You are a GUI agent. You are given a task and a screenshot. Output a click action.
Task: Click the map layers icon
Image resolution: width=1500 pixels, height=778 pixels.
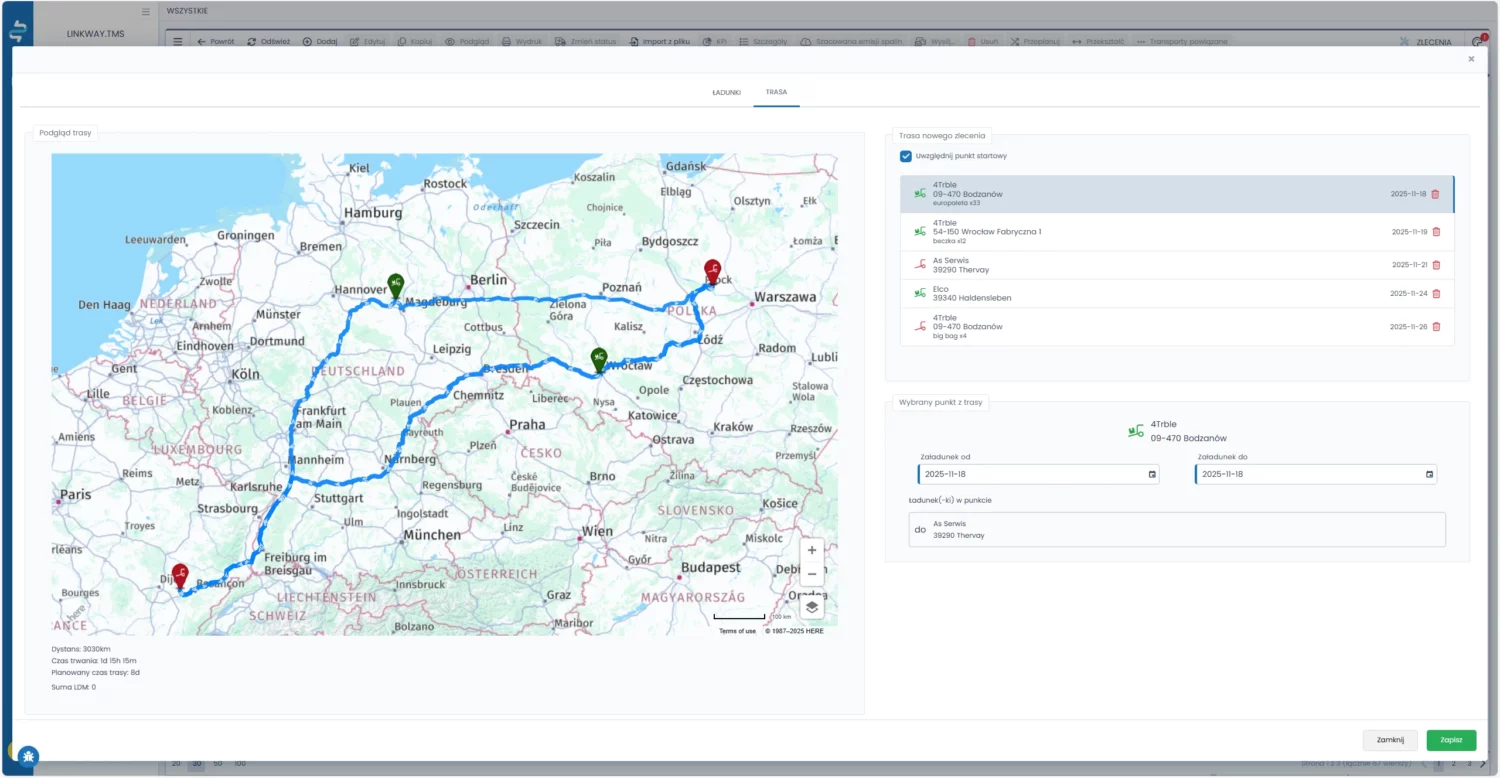[811, 606]
